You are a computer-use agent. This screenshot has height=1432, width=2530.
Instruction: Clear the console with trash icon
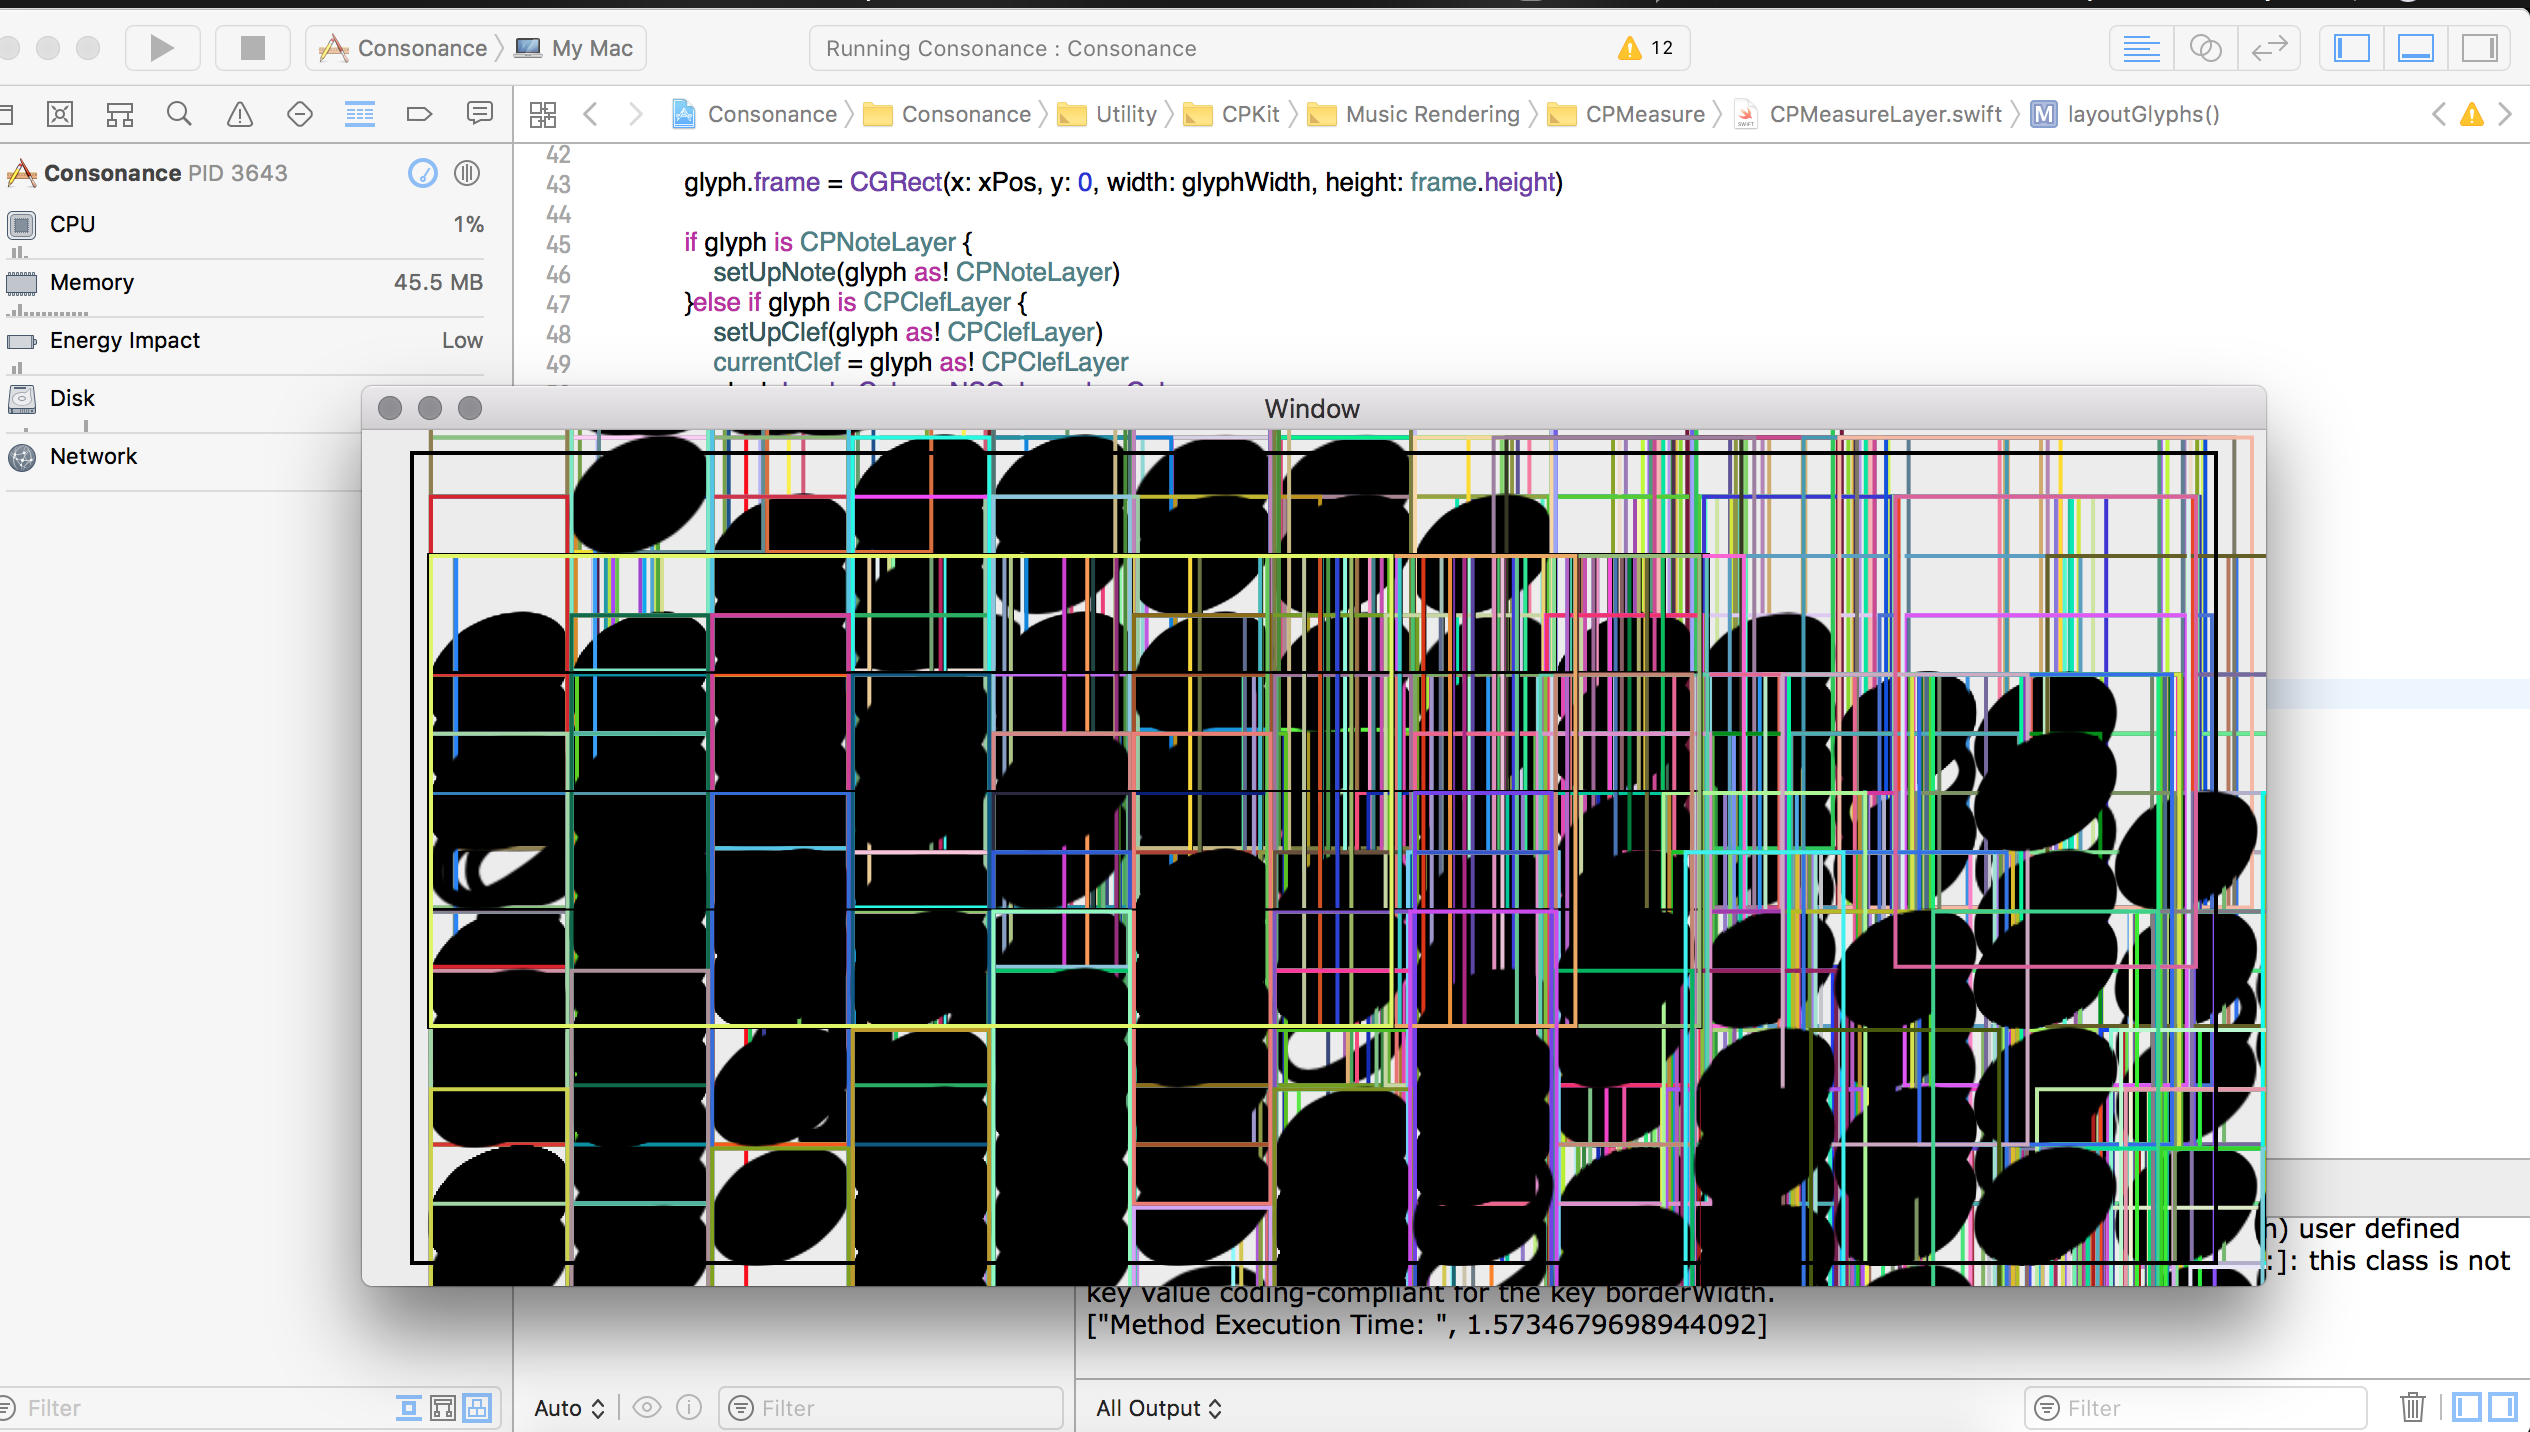[2412, 1407]
